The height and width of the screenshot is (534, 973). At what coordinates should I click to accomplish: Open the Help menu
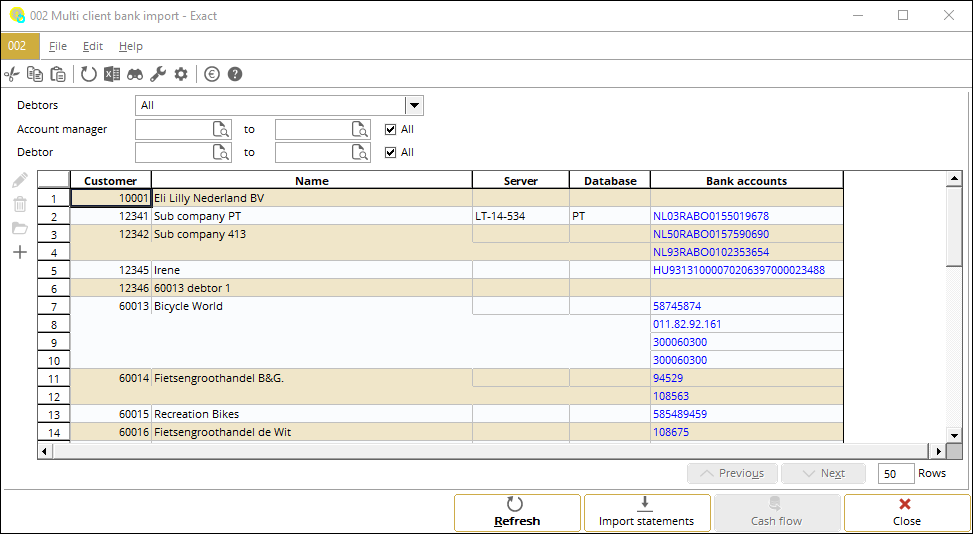pyautogui.click(x=131, y=46)
